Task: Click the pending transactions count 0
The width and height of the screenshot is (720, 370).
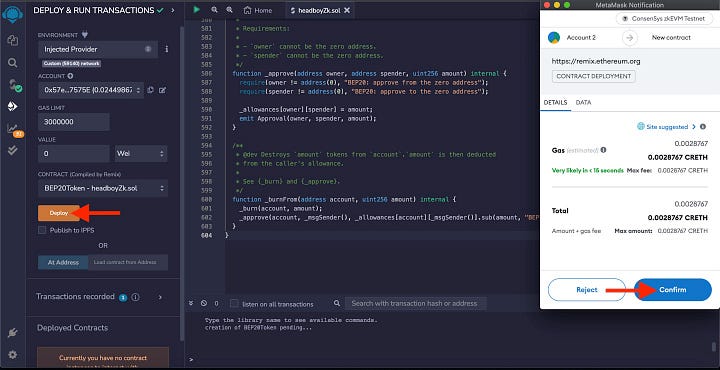Action: [216, 303]
